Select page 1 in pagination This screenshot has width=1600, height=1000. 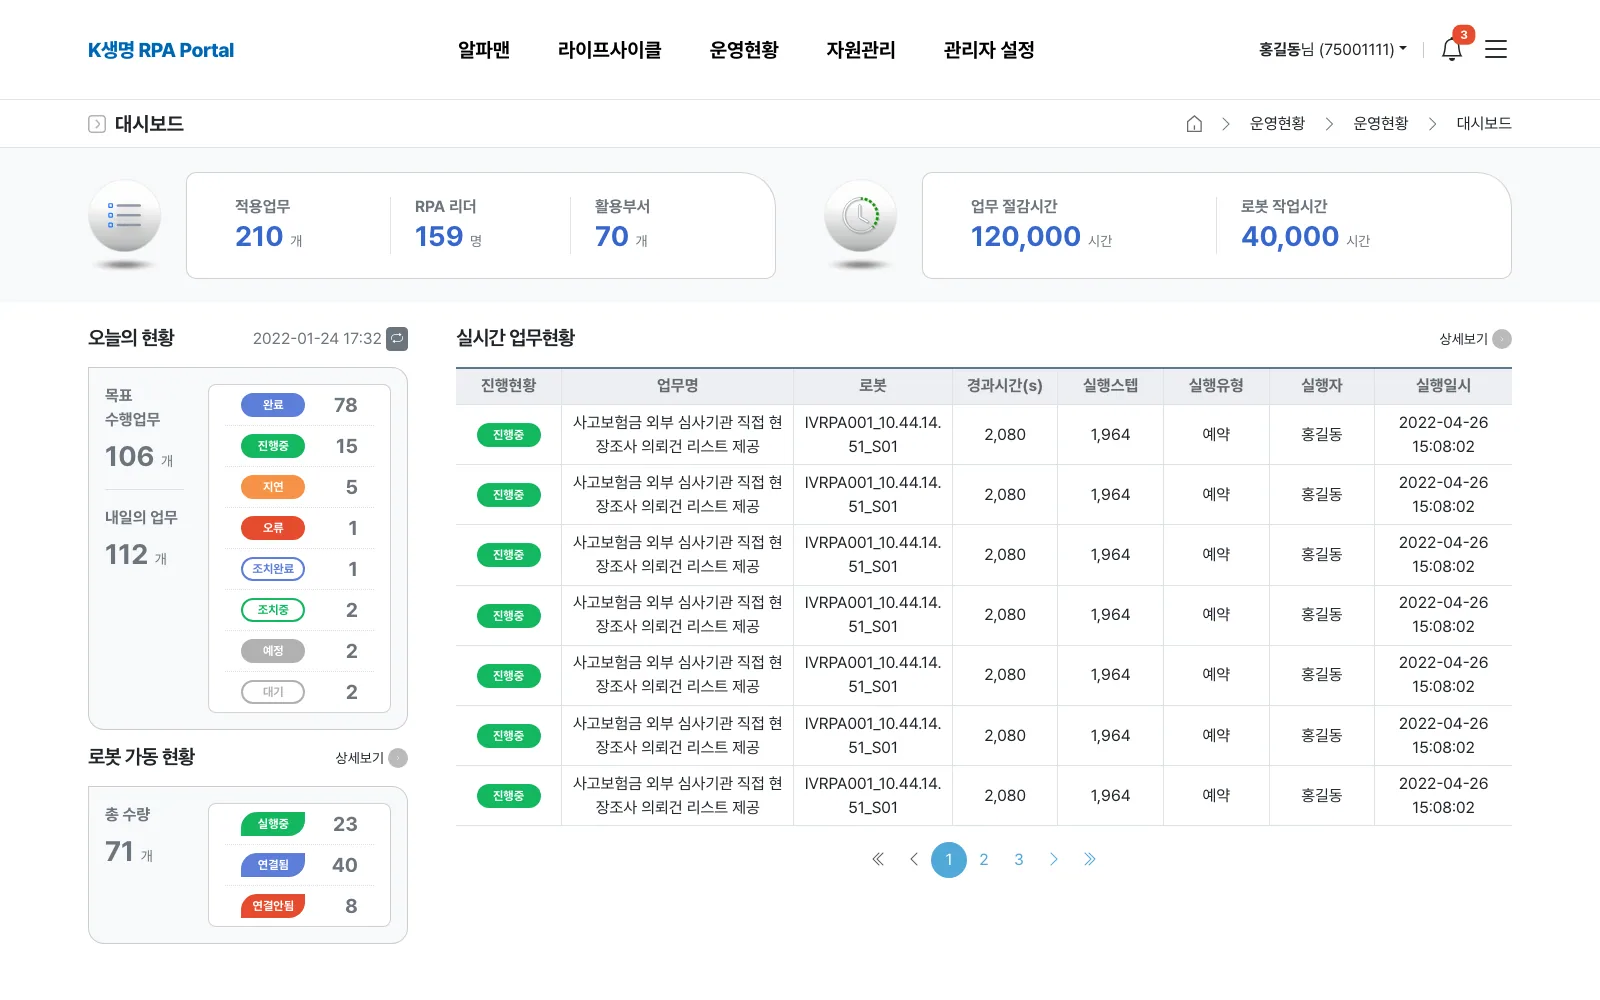pos(949,860)
